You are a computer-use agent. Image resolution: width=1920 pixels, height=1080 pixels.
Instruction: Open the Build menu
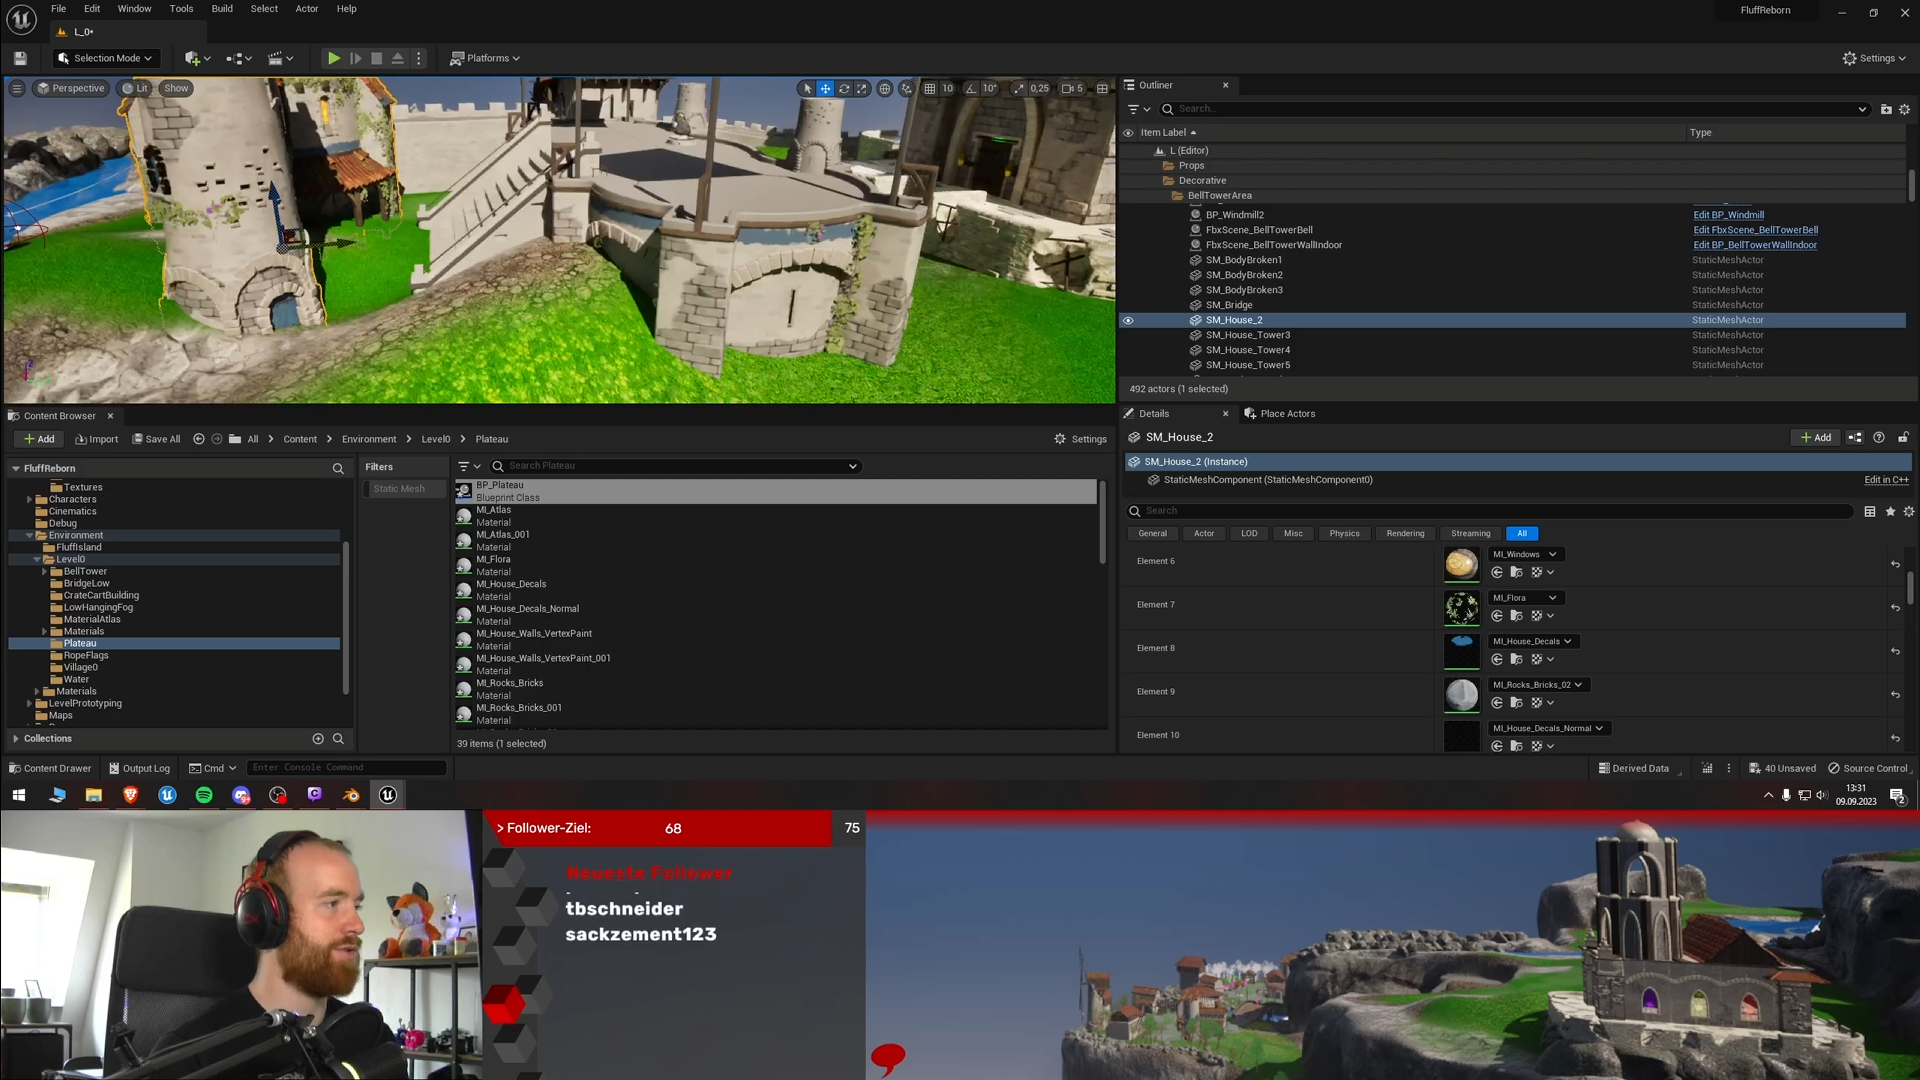click(222, 9)
